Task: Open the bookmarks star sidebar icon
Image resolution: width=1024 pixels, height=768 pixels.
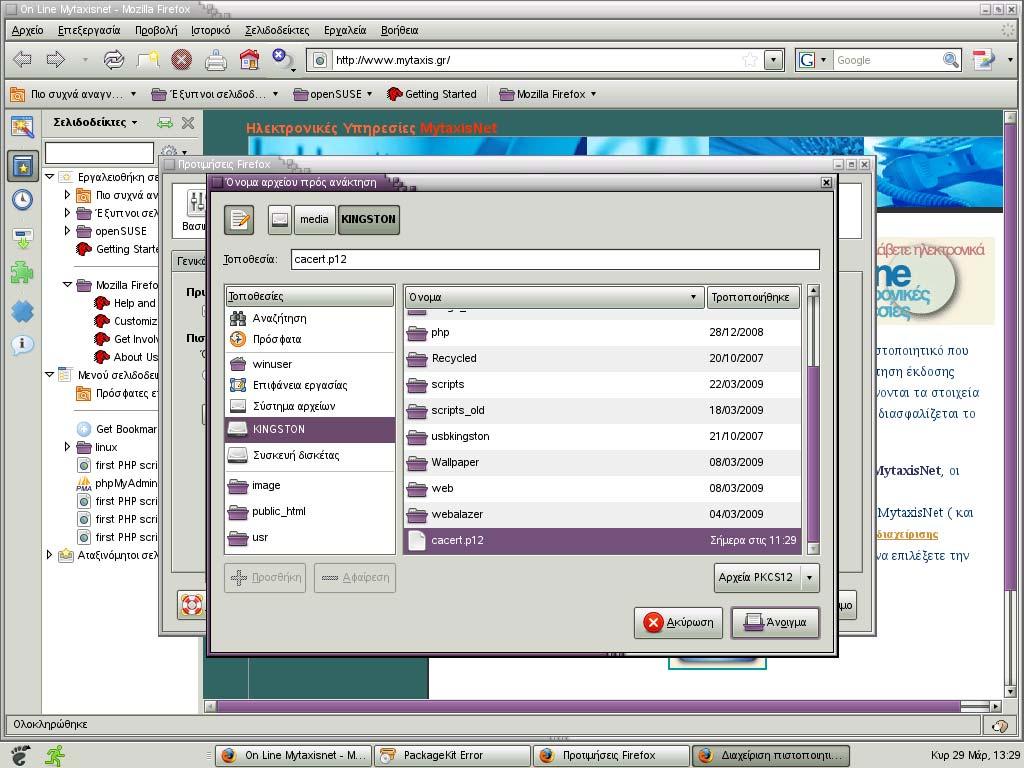Action: (x=23, y=167)
